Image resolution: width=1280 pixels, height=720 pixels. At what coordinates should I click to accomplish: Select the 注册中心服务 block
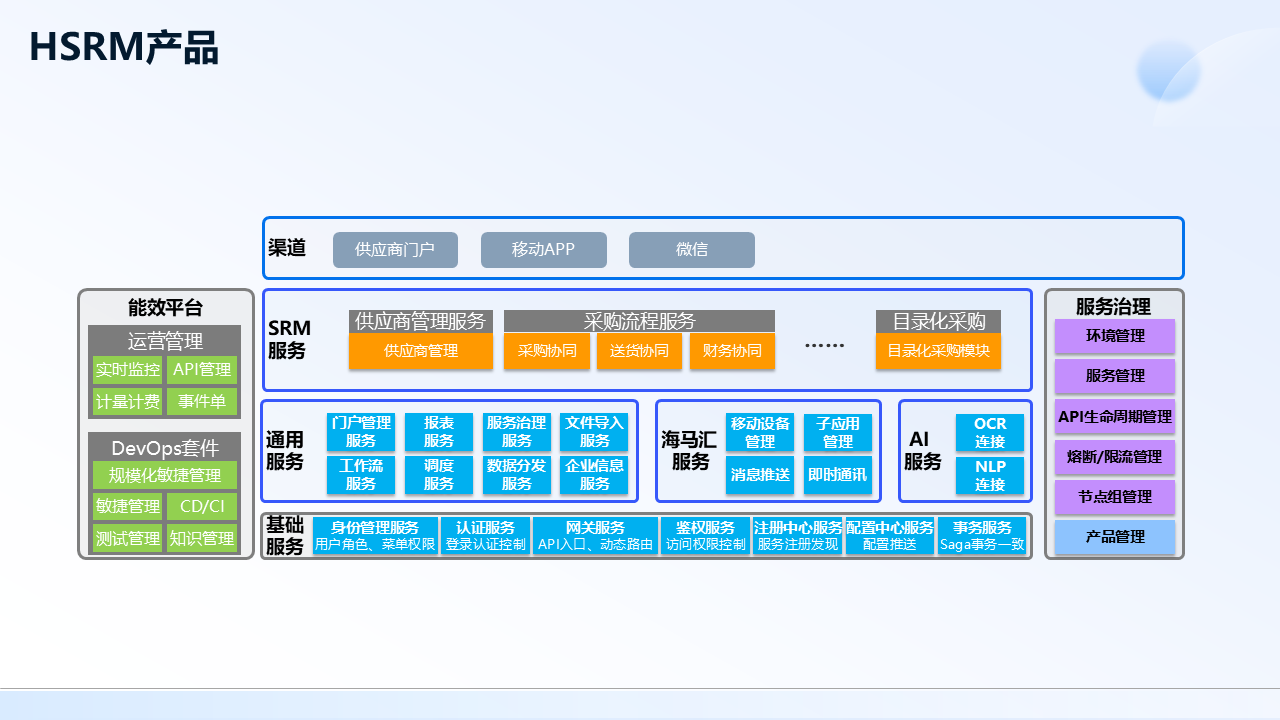point(798,536)
